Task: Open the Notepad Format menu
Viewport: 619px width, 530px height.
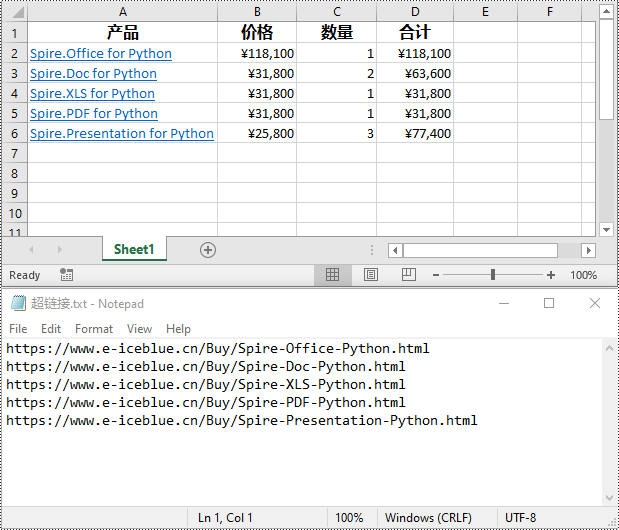Action: (94, 329)
